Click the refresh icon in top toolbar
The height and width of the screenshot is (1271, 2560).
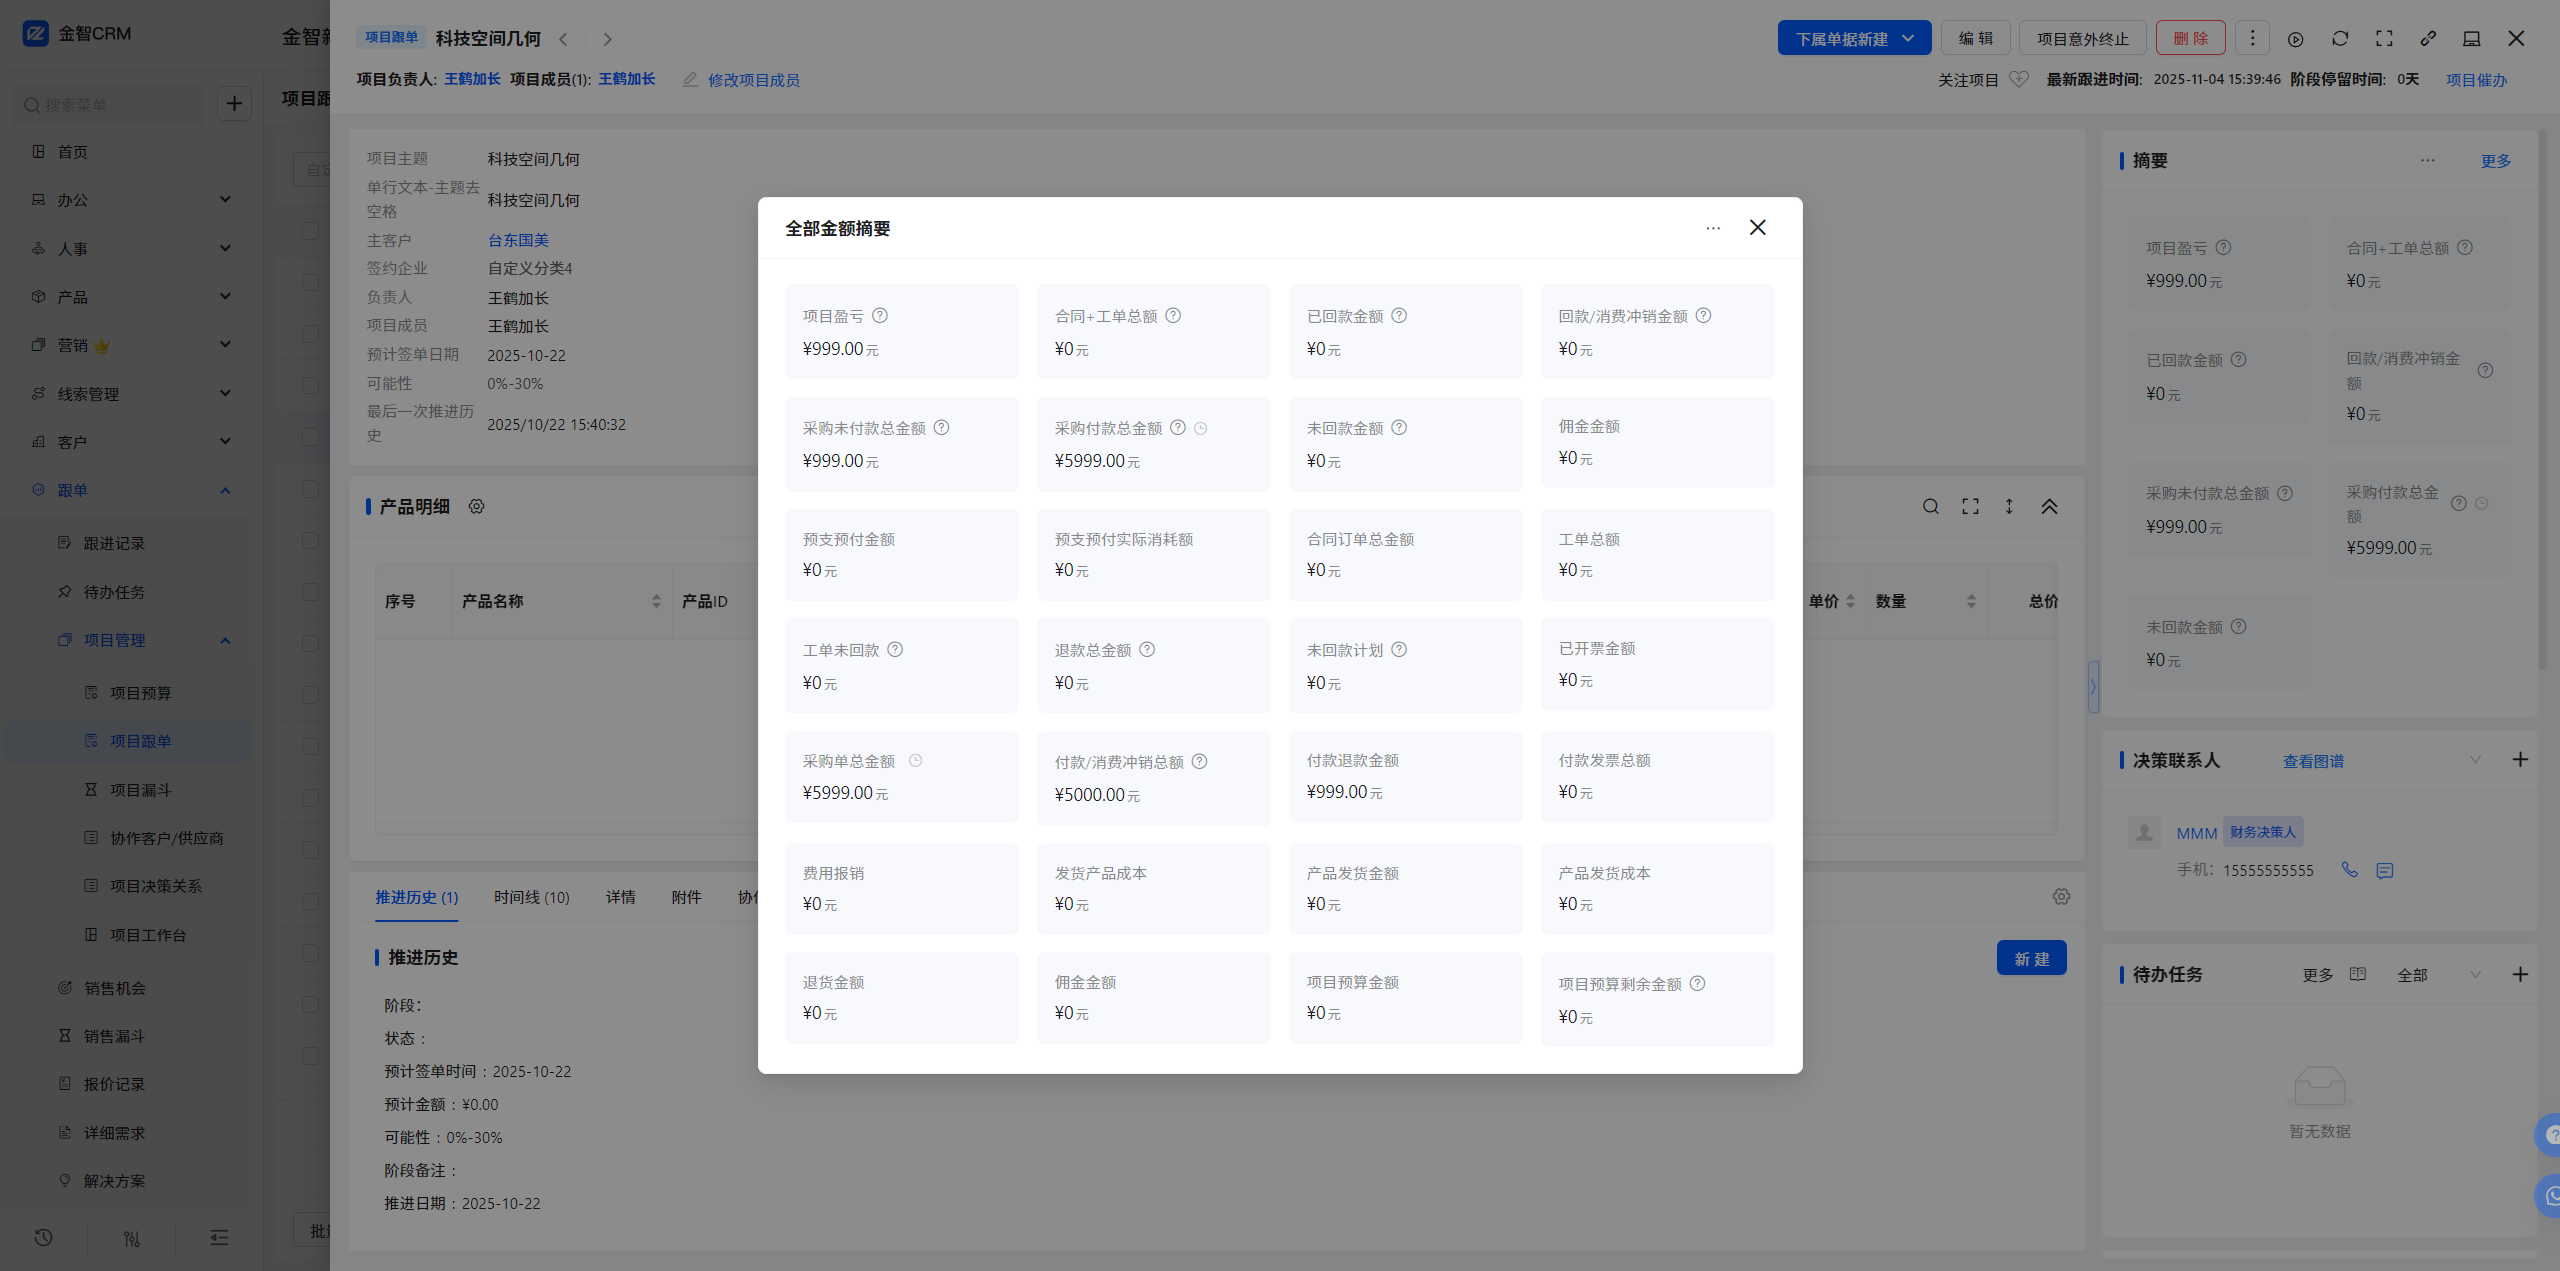pyautogui.click(x=2340, y=39)
